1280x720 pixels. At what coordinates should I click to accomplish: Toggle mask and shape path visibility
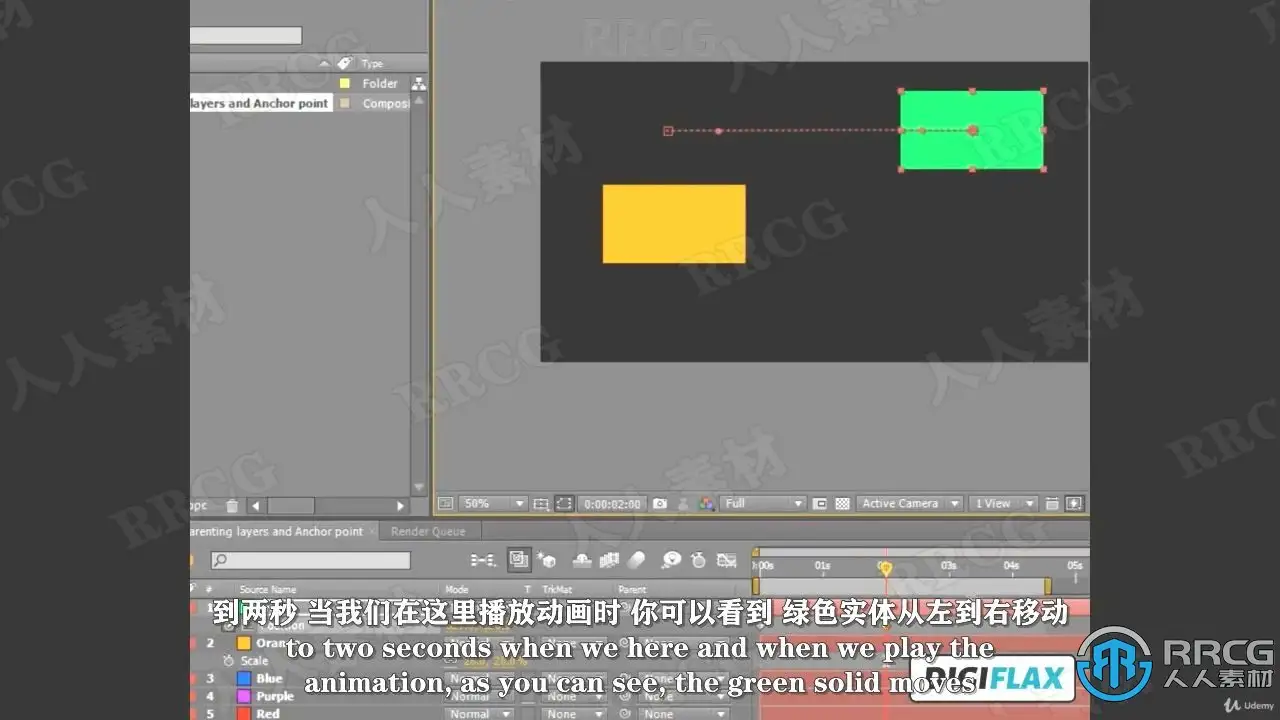click(564, 504)
